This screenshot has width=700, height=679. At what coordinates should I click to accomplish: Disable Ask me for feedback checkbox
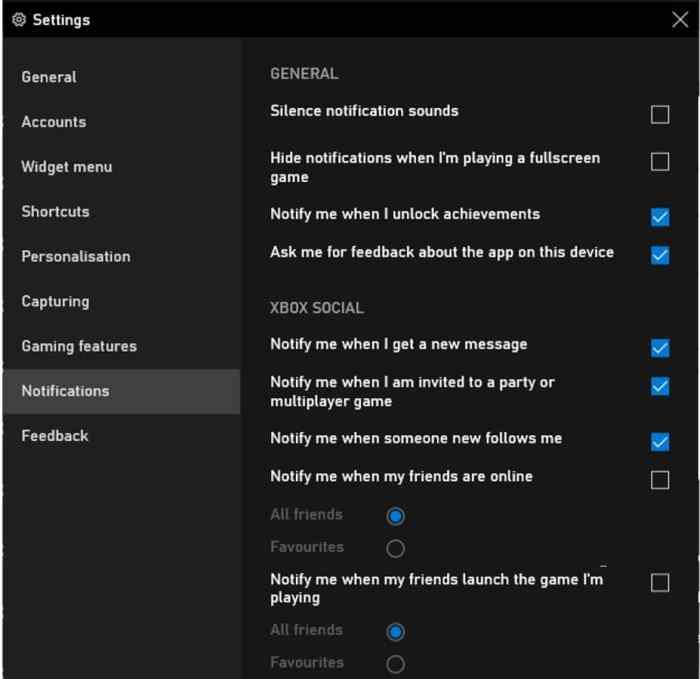(x=659, y=255)
